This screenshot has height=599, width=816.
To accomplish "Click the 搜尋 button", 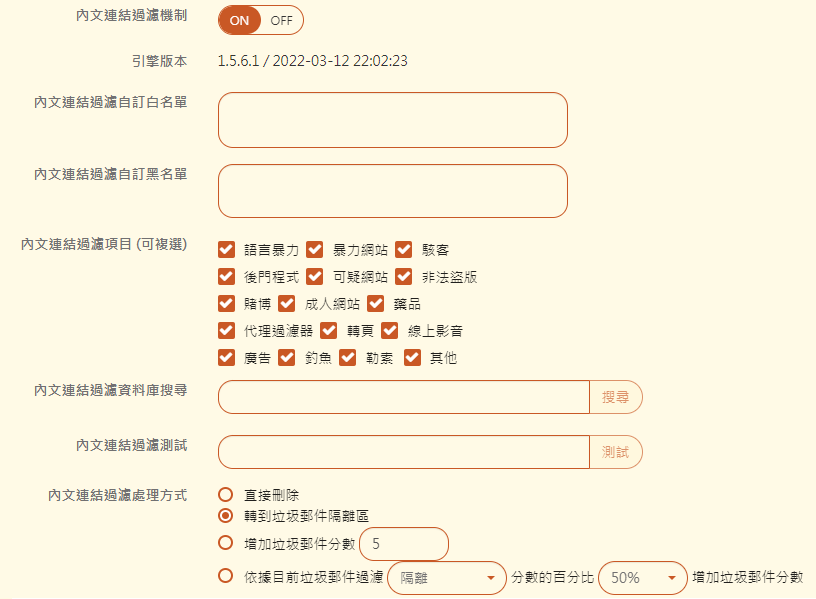I will (616, 397).
